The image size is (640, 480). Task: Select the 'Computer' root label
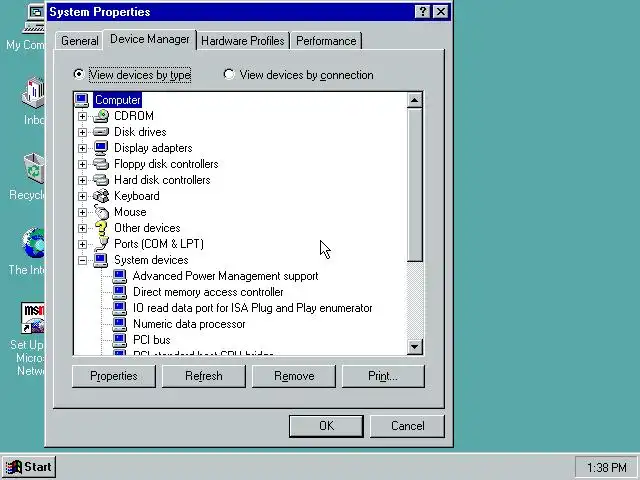118,100
